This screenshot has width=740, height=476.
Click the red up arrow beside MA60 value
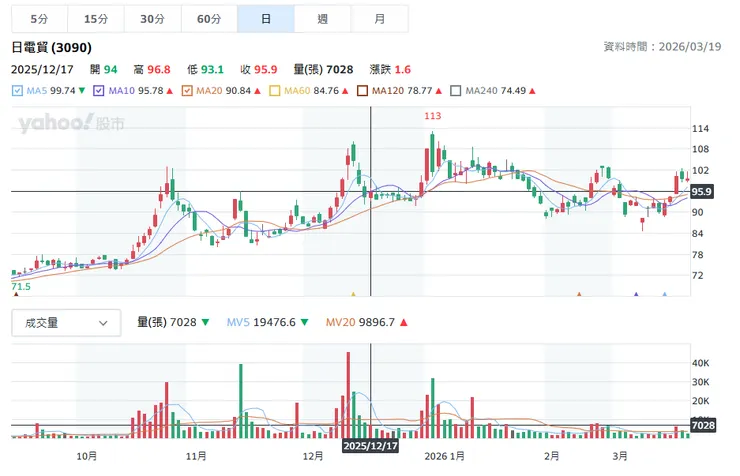345,91
